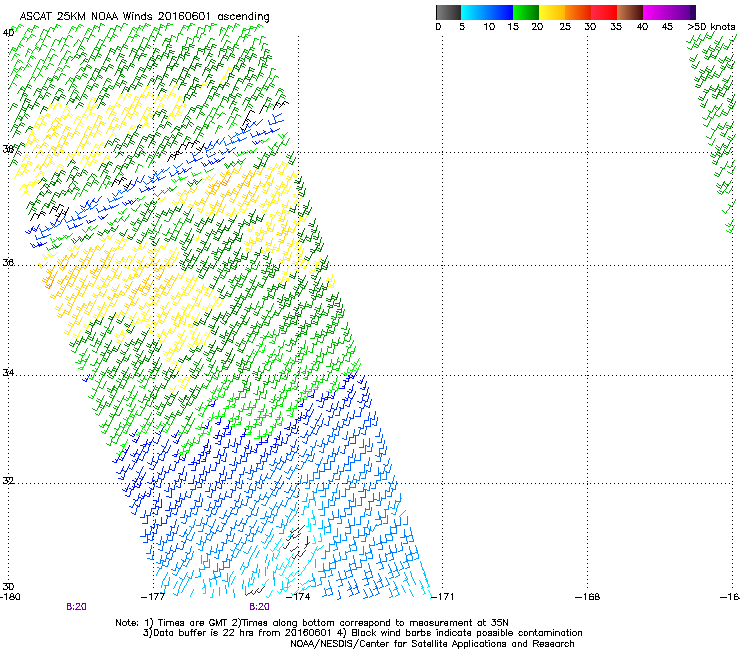Screen dimensions: 740x650
Task: Click the '36' latitude axis label
Action: [x=8, y=263]
